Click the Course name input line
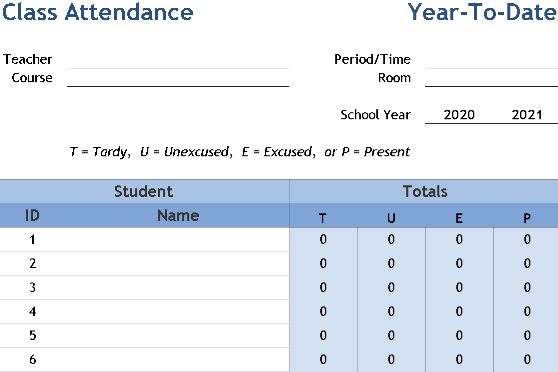558x372 pixels. (178, 78)
